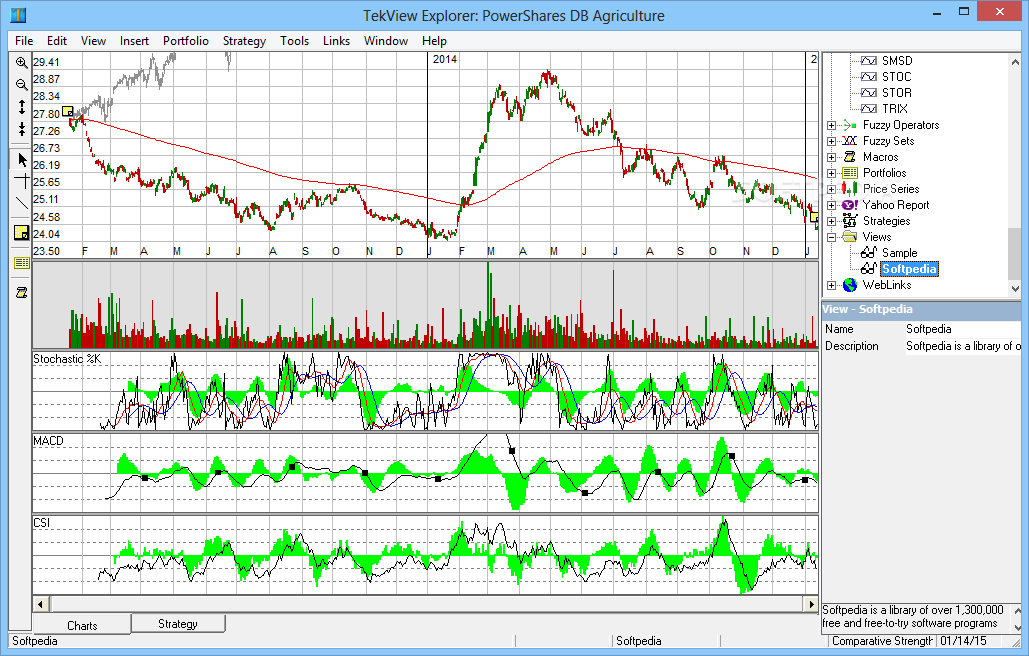
Task: Select the Yahoo Report tree item
Action: point(896,205)
